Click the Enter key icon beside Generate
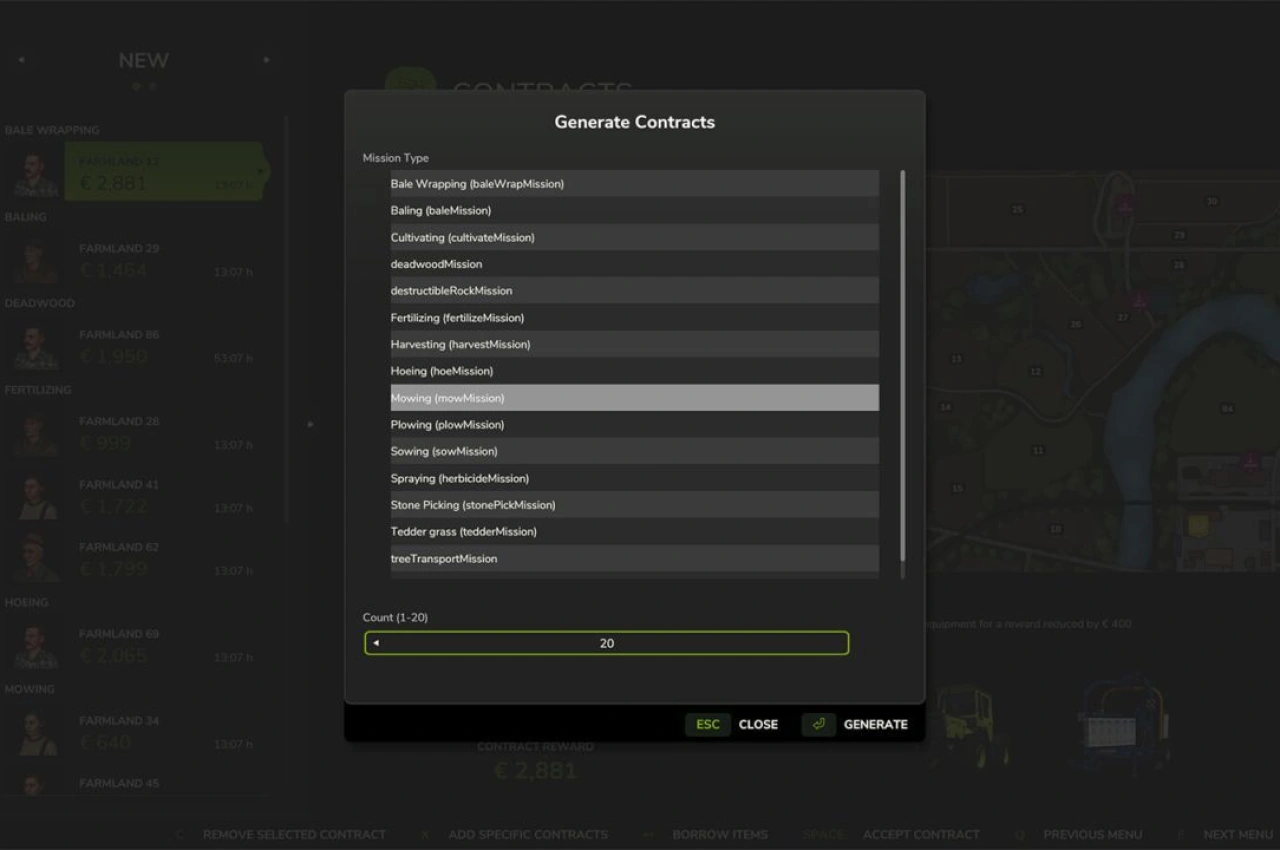Image resolution: width=1280 pixels, height=850 pixels. pyautogui.click(x=818, y=725)
